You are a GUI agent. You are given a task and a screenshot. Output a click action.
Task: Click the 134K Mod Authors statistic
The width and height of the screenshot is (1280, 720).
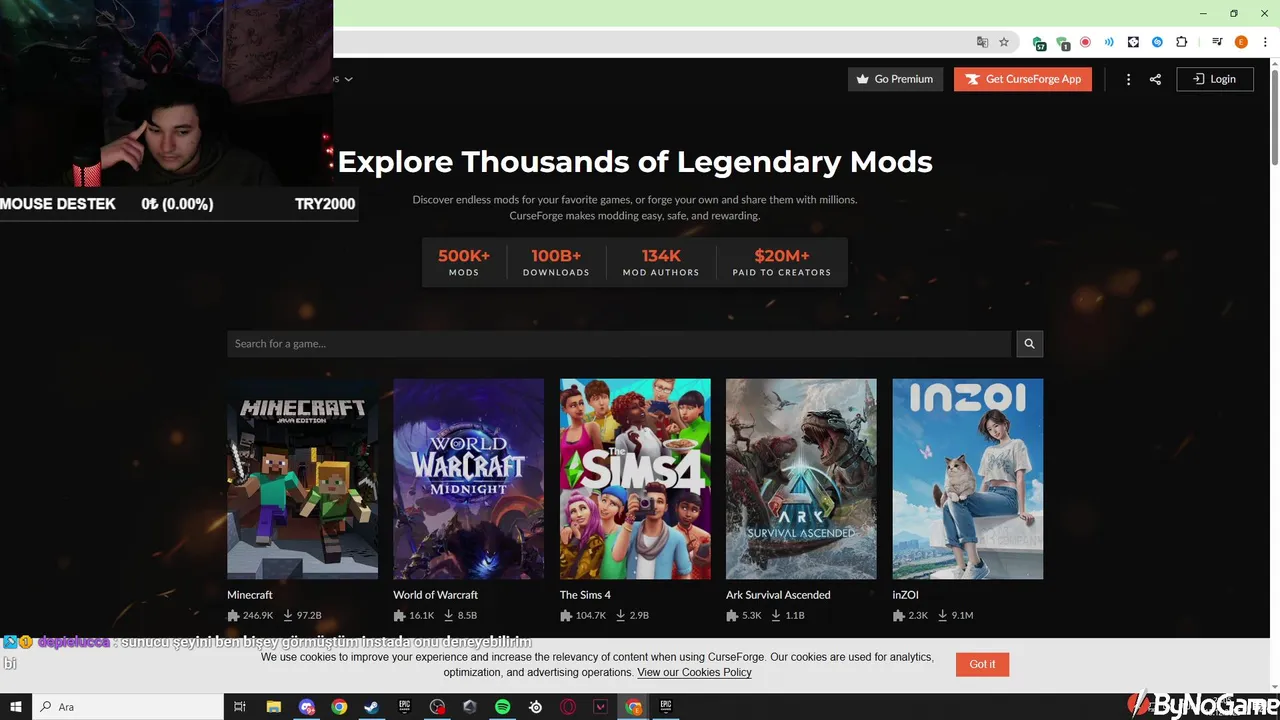pos(661,262)
